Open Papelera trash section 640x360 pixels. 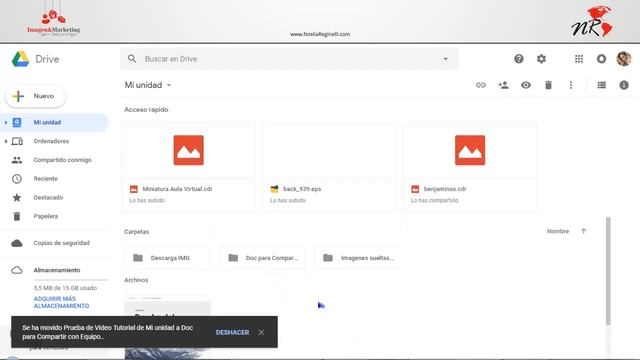[46, 216]
